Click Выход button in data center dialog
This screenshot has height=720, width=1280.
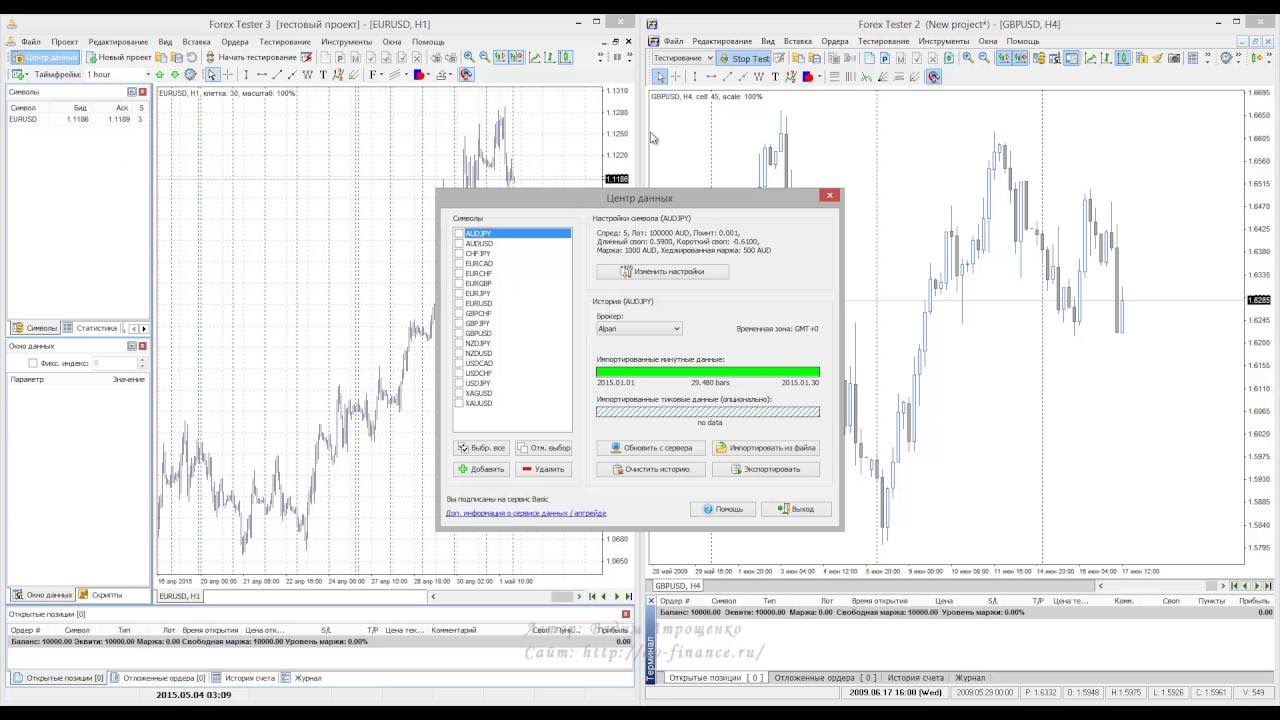[796, 509]
